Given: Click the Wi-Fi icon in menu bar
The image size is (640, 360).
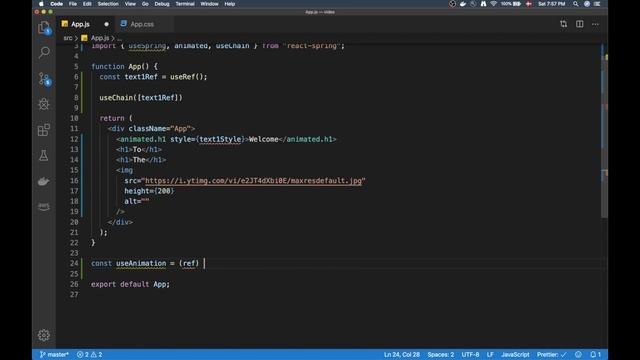Looking at the screenshot, I should 493,4.
